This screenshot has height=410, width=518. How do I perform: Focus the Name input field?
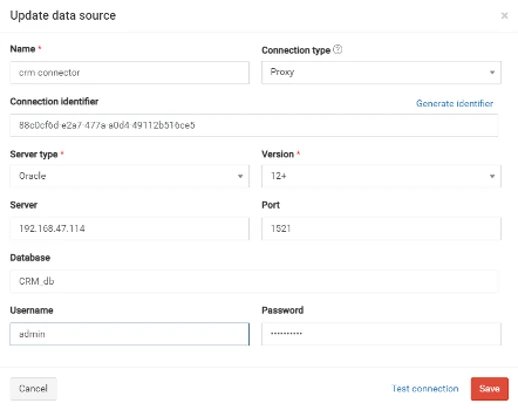[x=130, y=72]
